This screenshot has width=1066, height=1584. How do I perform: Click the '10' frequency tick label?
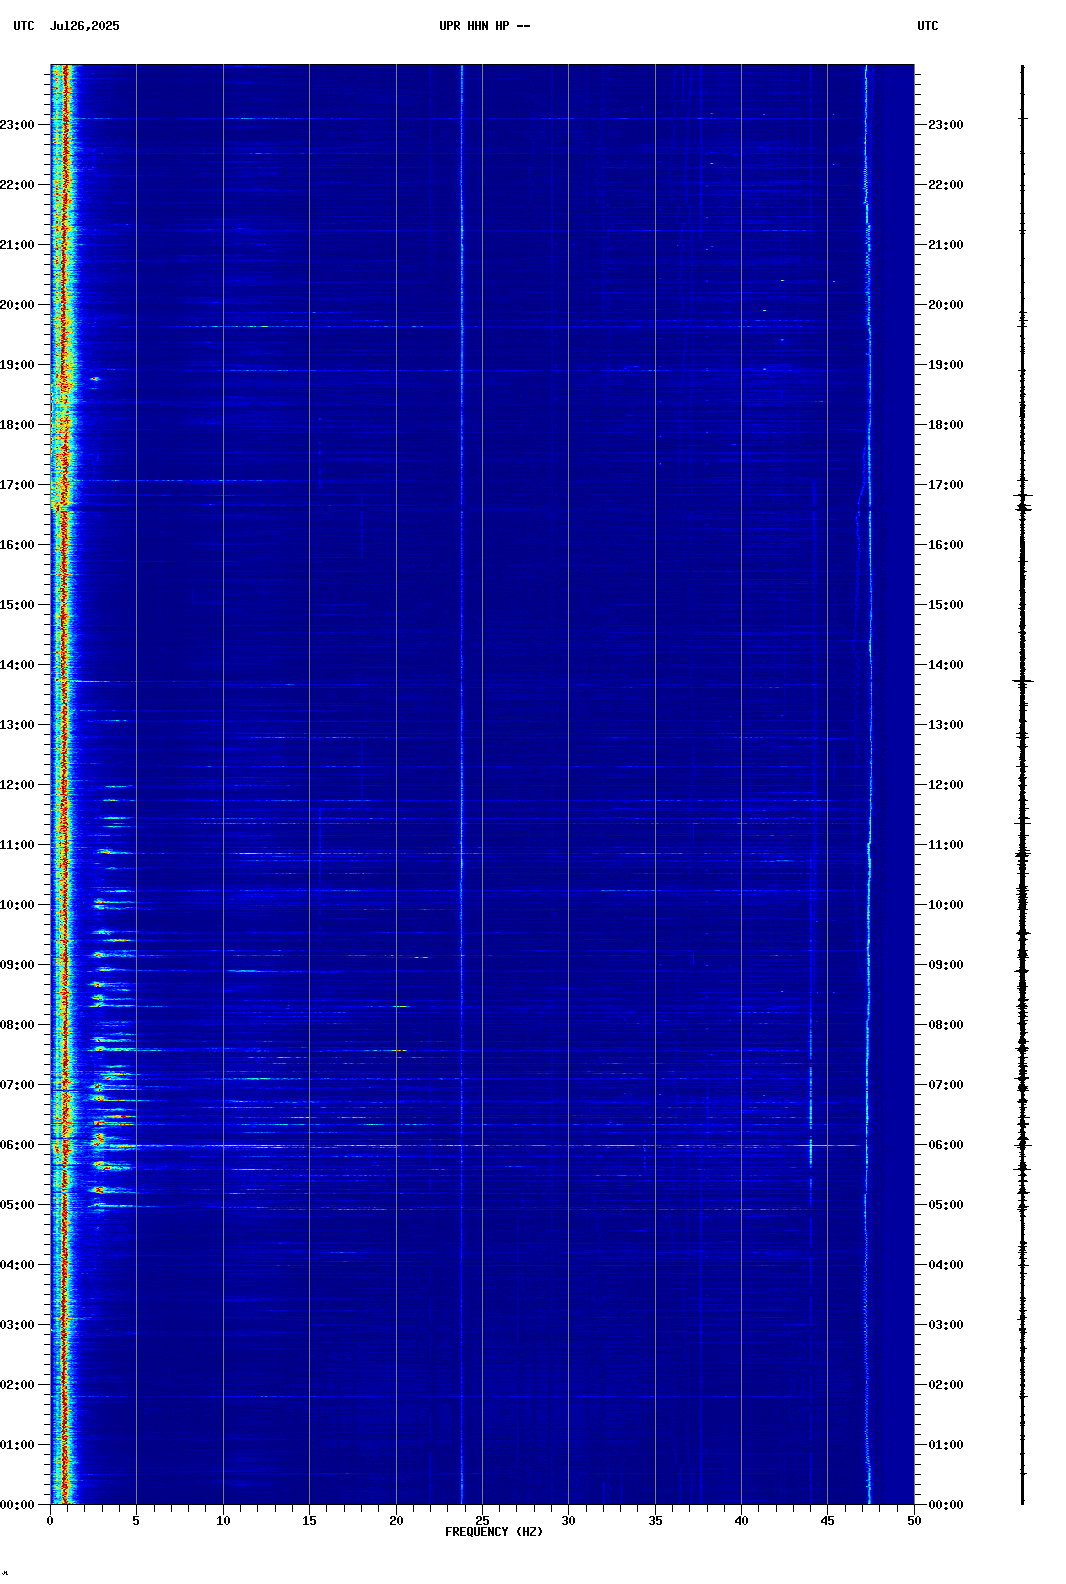click(x=223, y=1521)
